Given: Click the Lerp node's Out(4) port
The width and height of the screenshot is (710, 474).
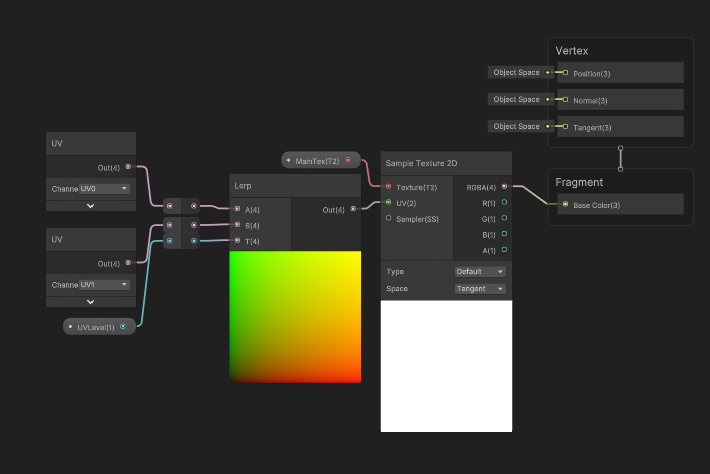Looking at the screenshot, I should pyautogui.click(x=352, y=209).
